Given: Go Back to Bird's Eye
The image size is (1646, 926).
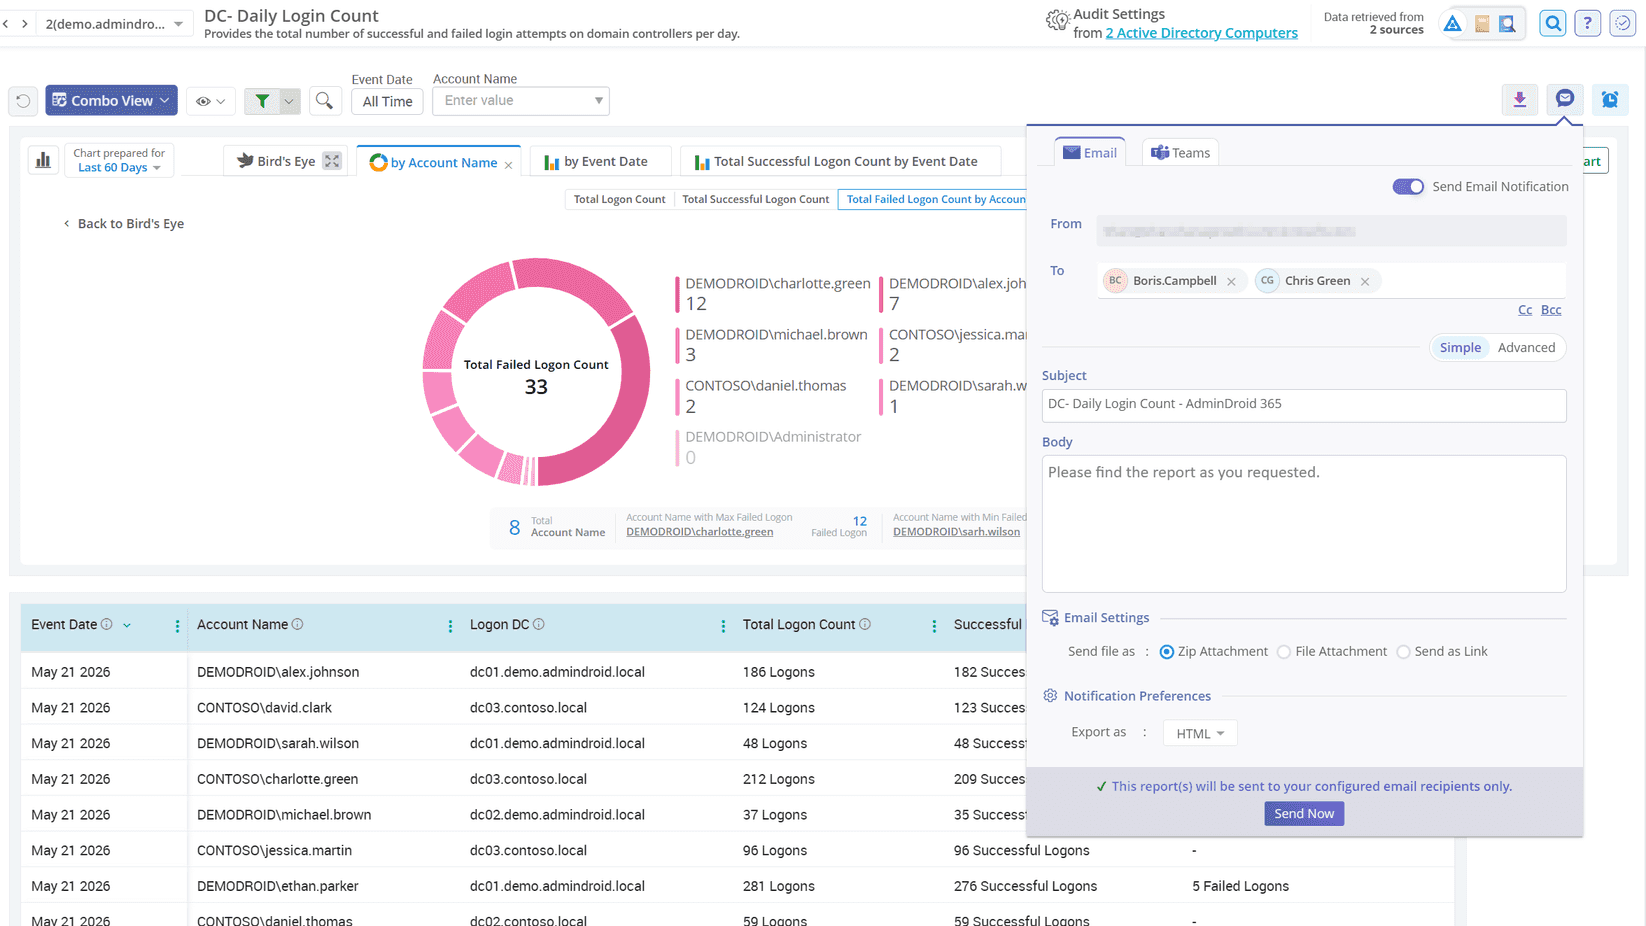Looking at the screenshot, I should coord(123,223).
